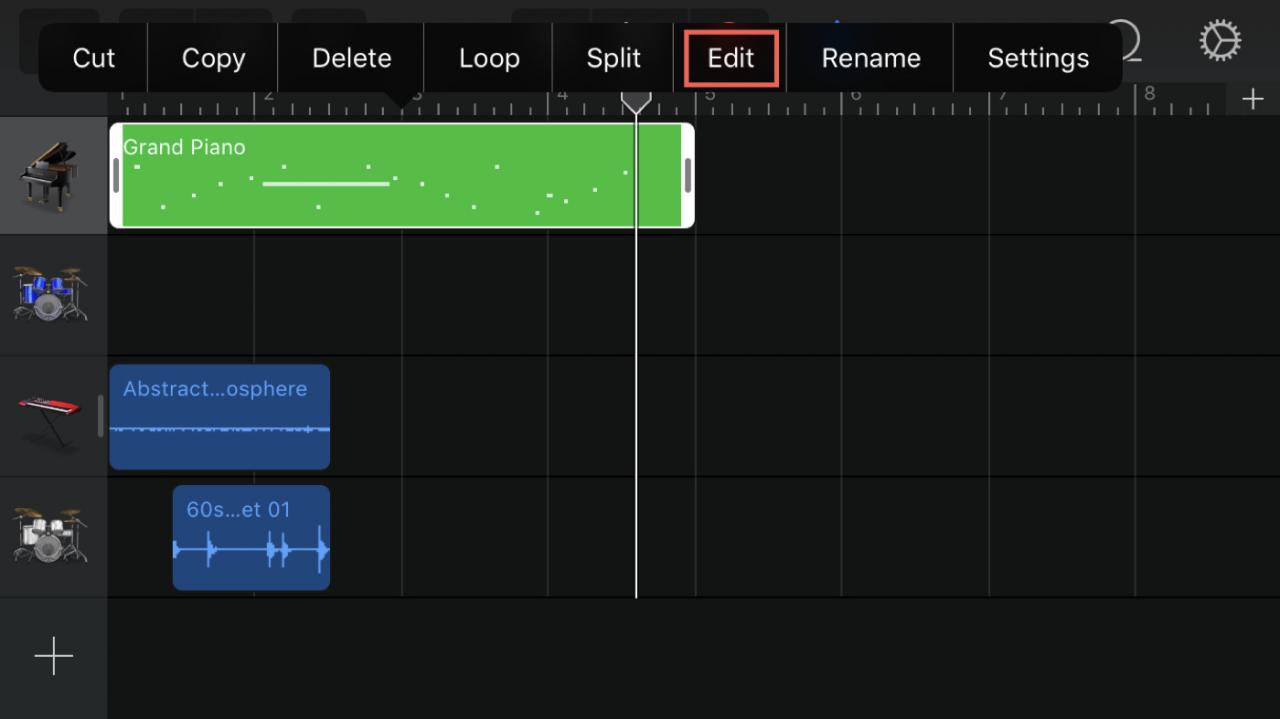Select the red keyboard track icon

click(49, 417)
